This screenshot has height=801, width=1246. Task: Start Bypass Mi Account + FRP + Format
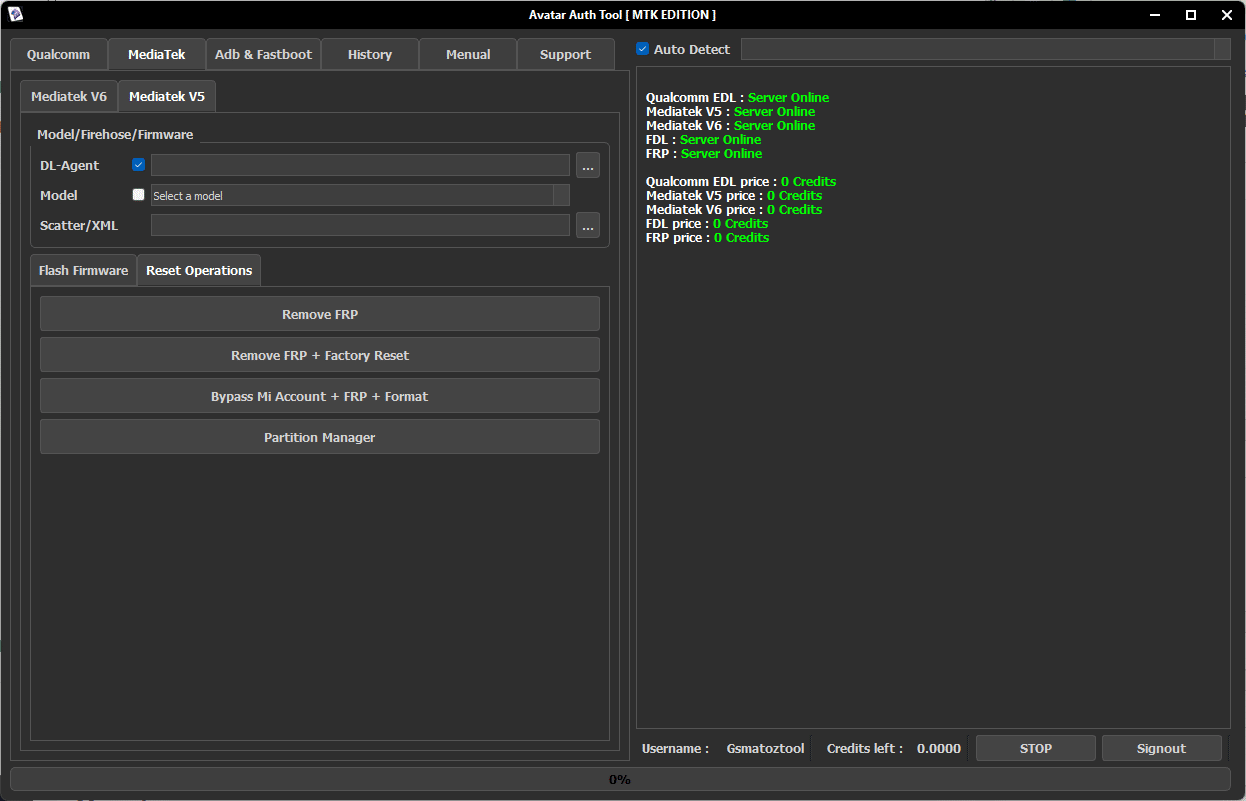[x=319, y=395]
